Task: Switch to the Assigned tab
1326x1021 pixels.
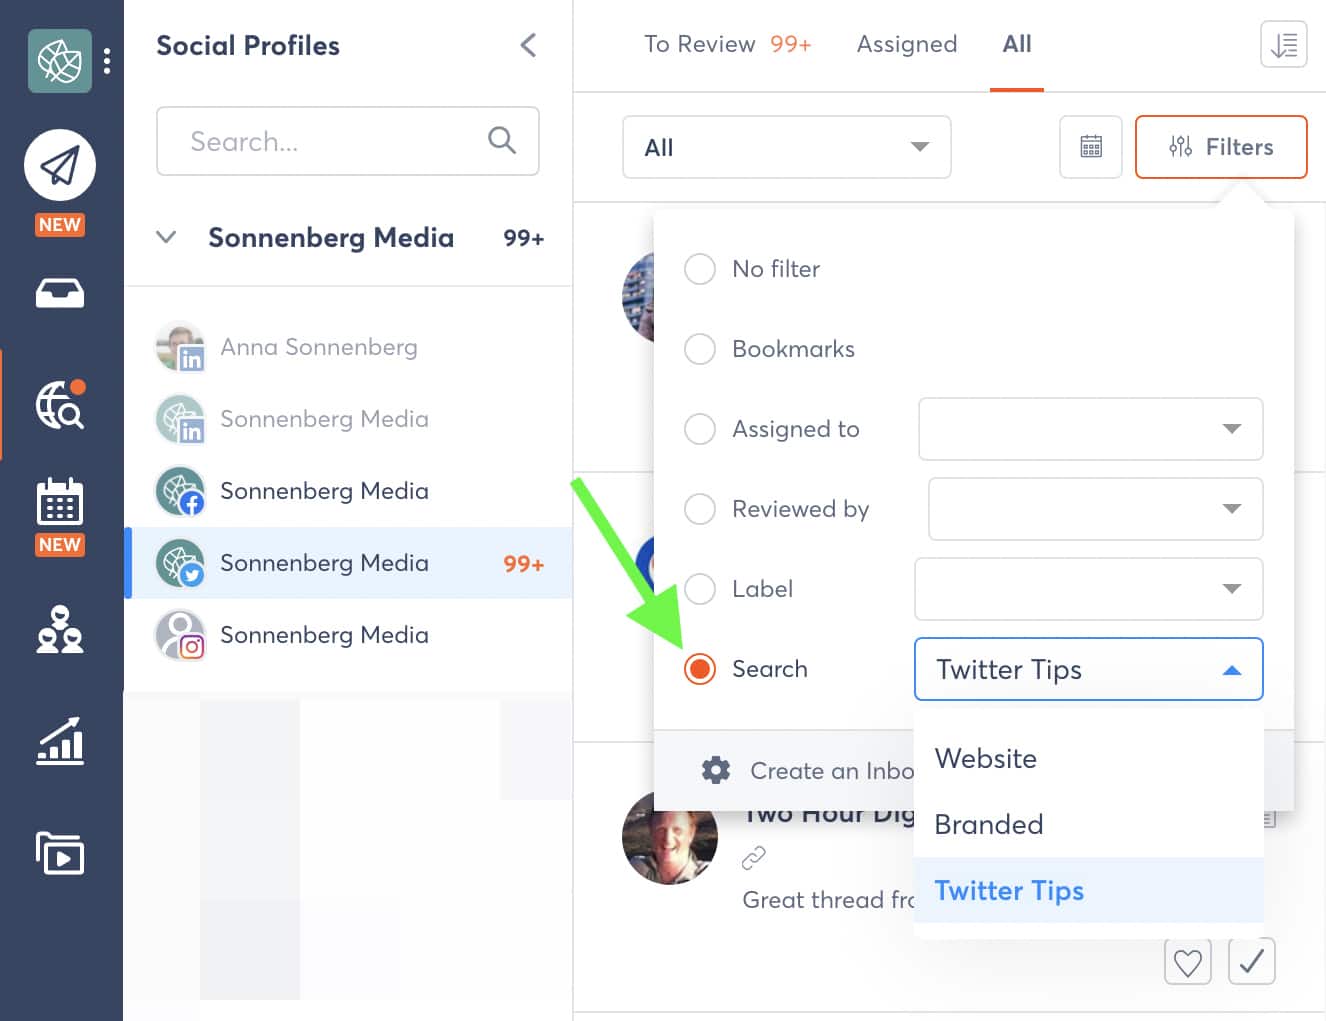Action: [x=907, y=44]
